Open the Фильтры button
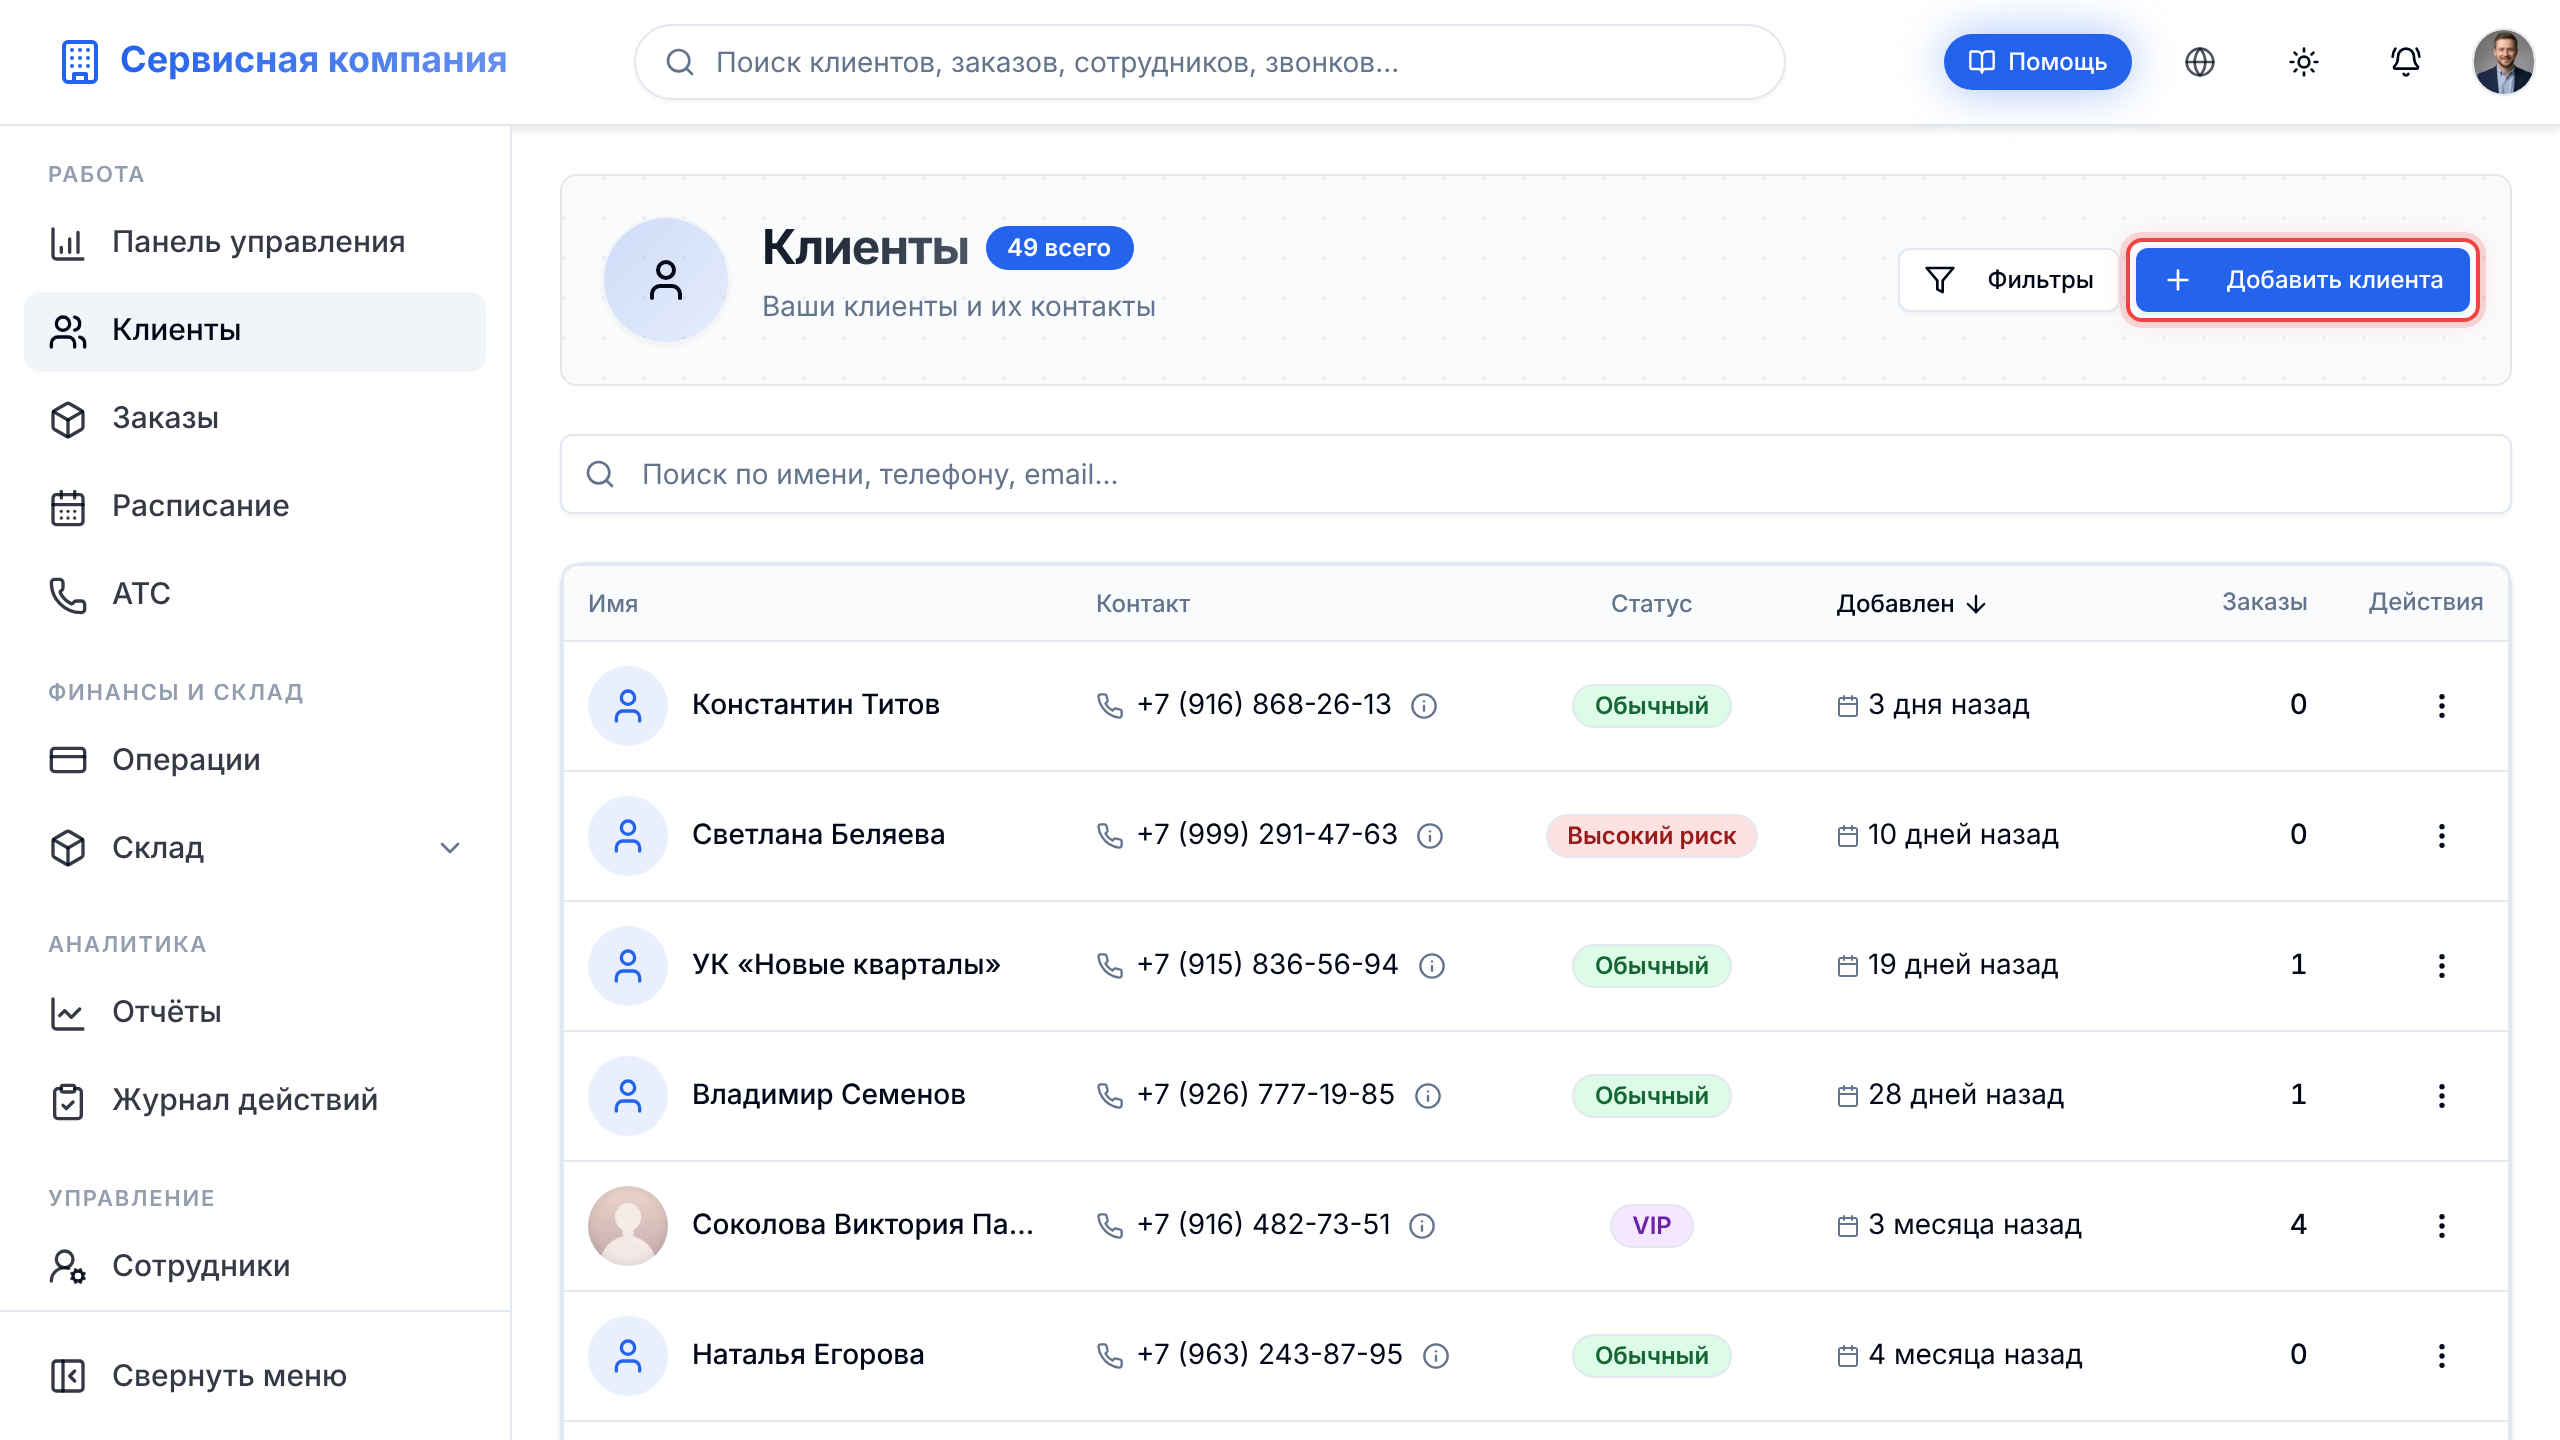2560x1440 pixels. click(x=2008, y=280)
